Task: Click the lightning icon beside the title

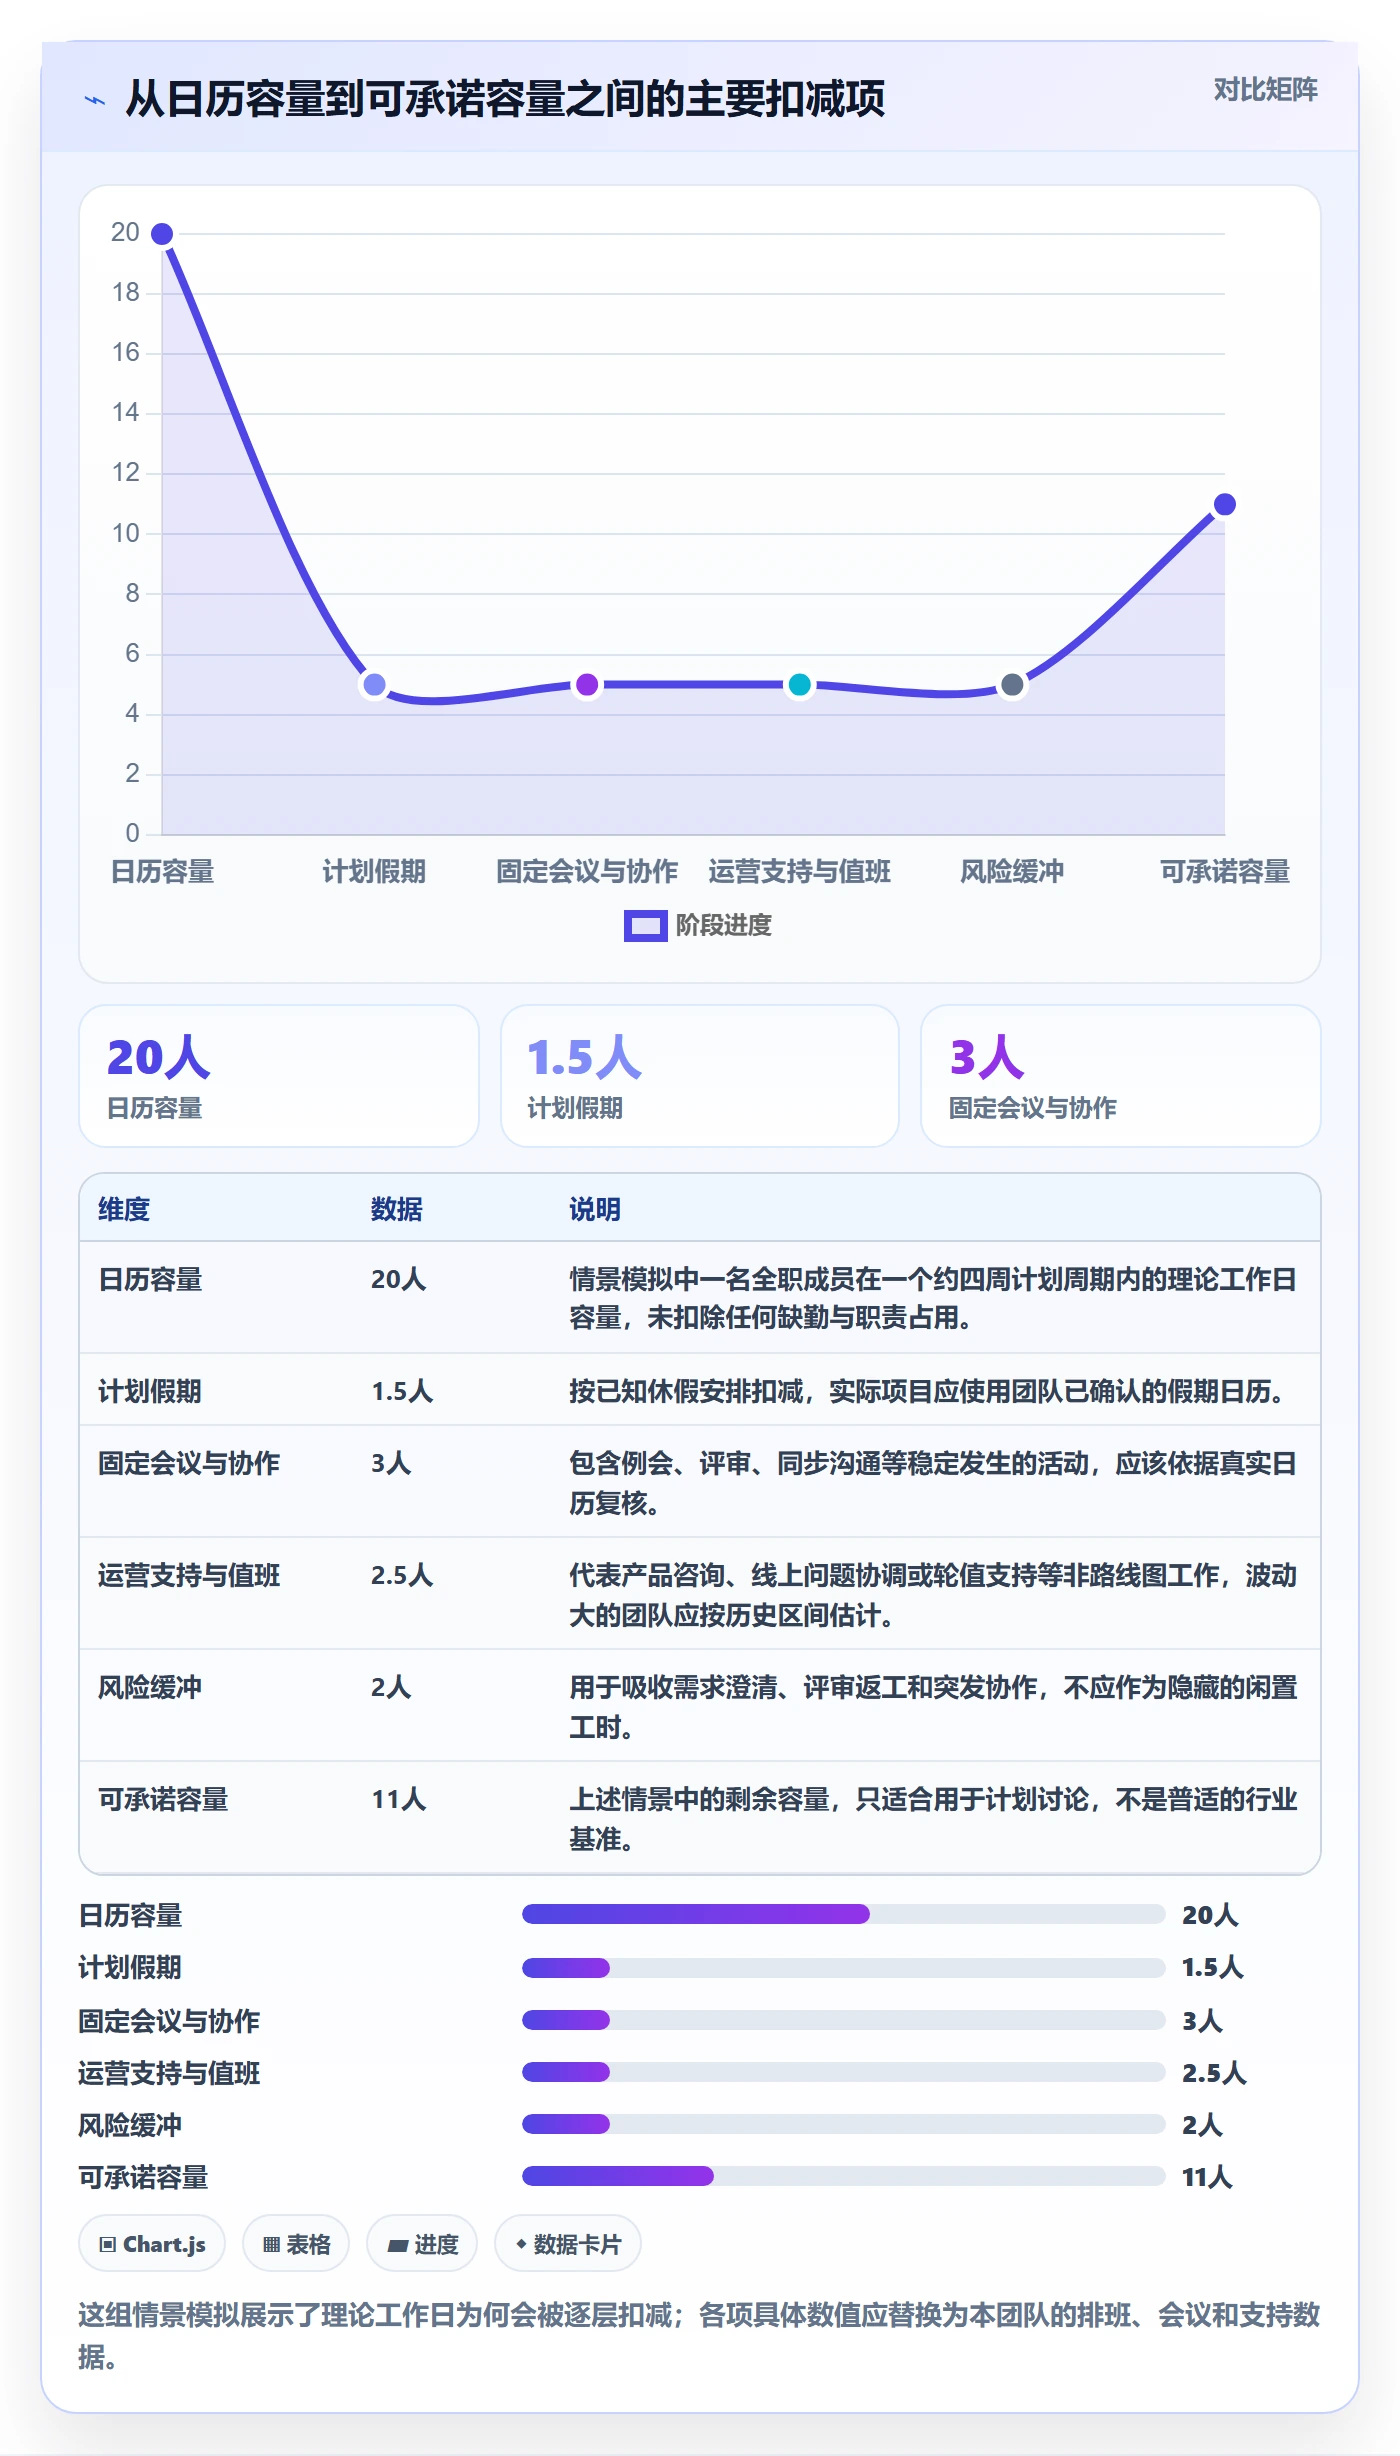Action: [95, 100]
